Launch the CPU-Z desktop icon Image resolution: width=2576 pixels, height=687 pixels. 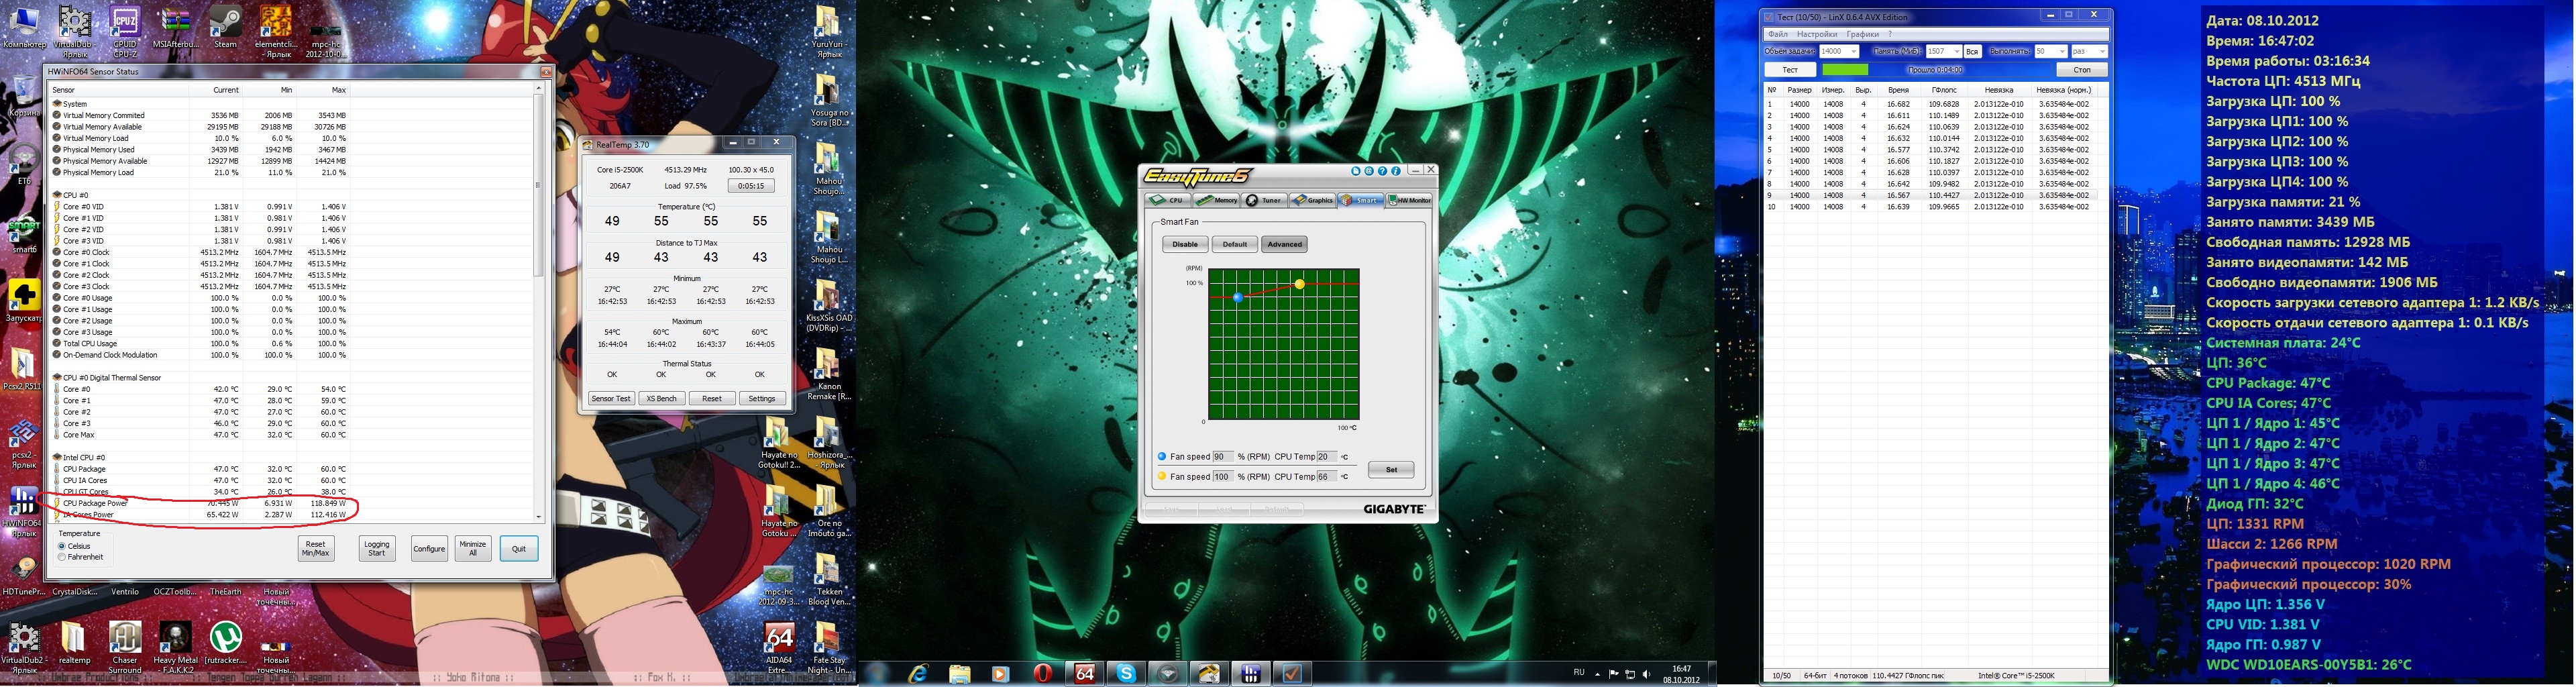coord(125,25)
